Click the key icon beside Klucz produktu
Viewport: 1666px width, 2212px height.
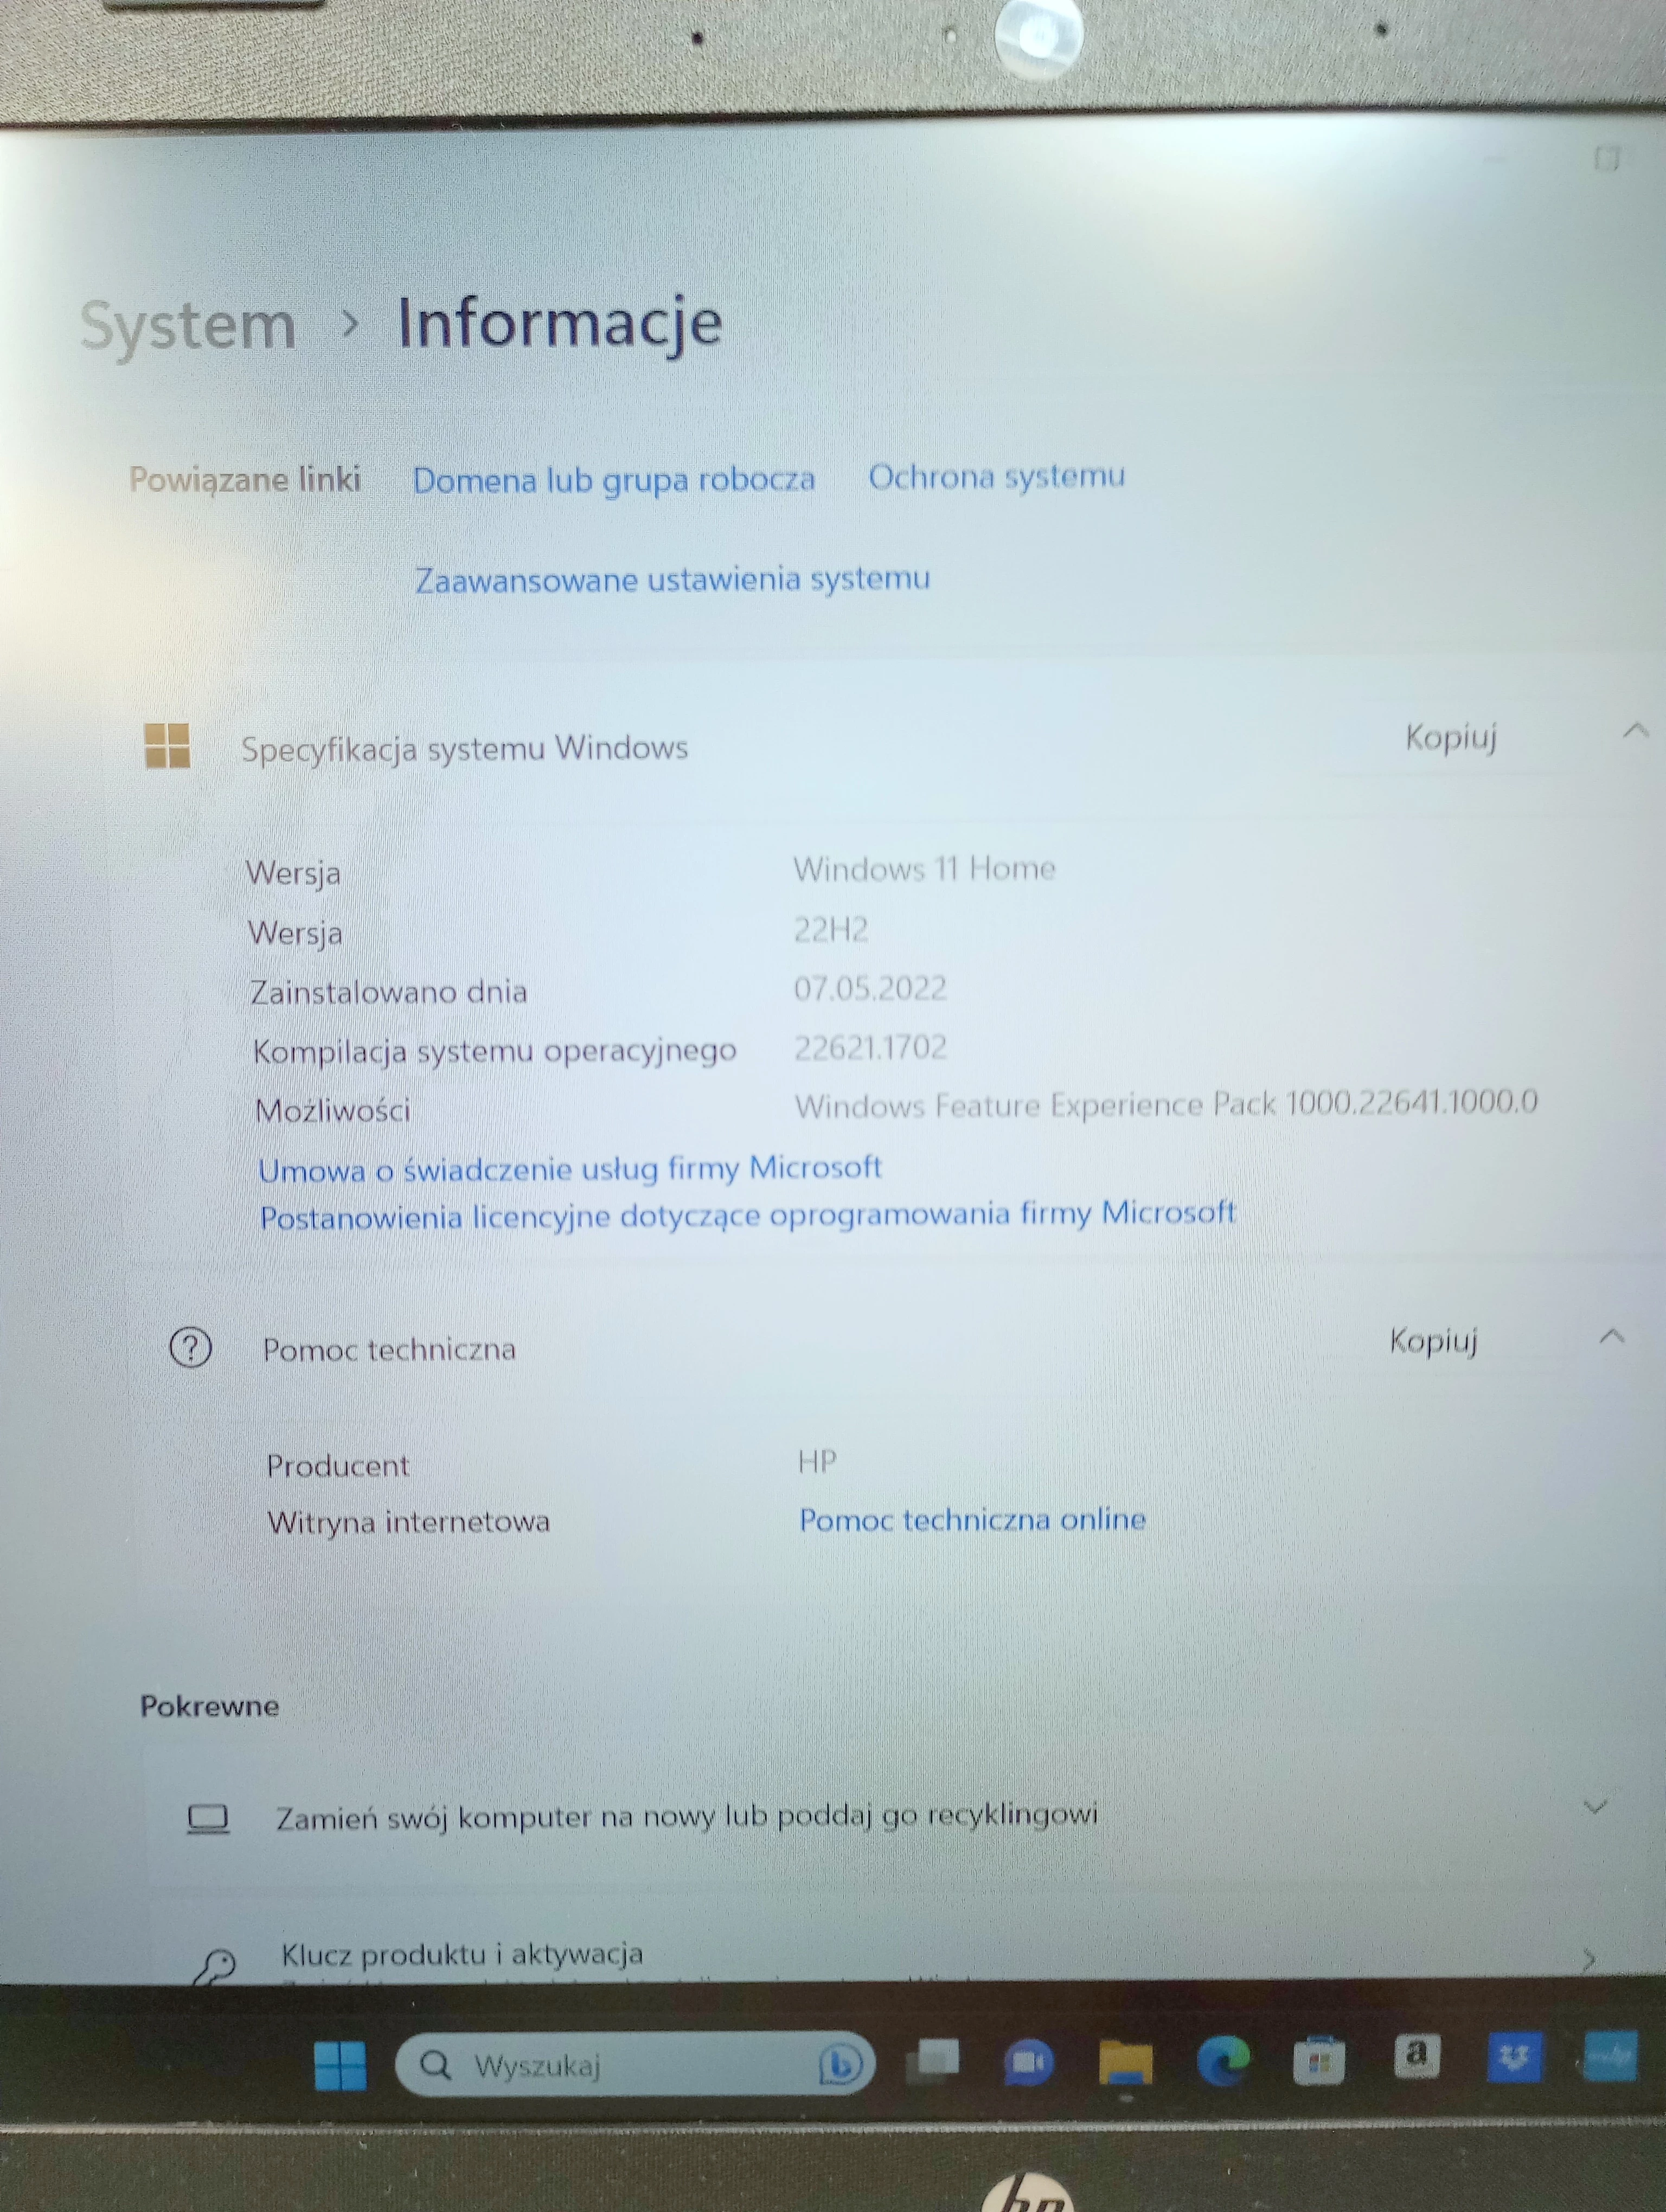(214, 1967)
